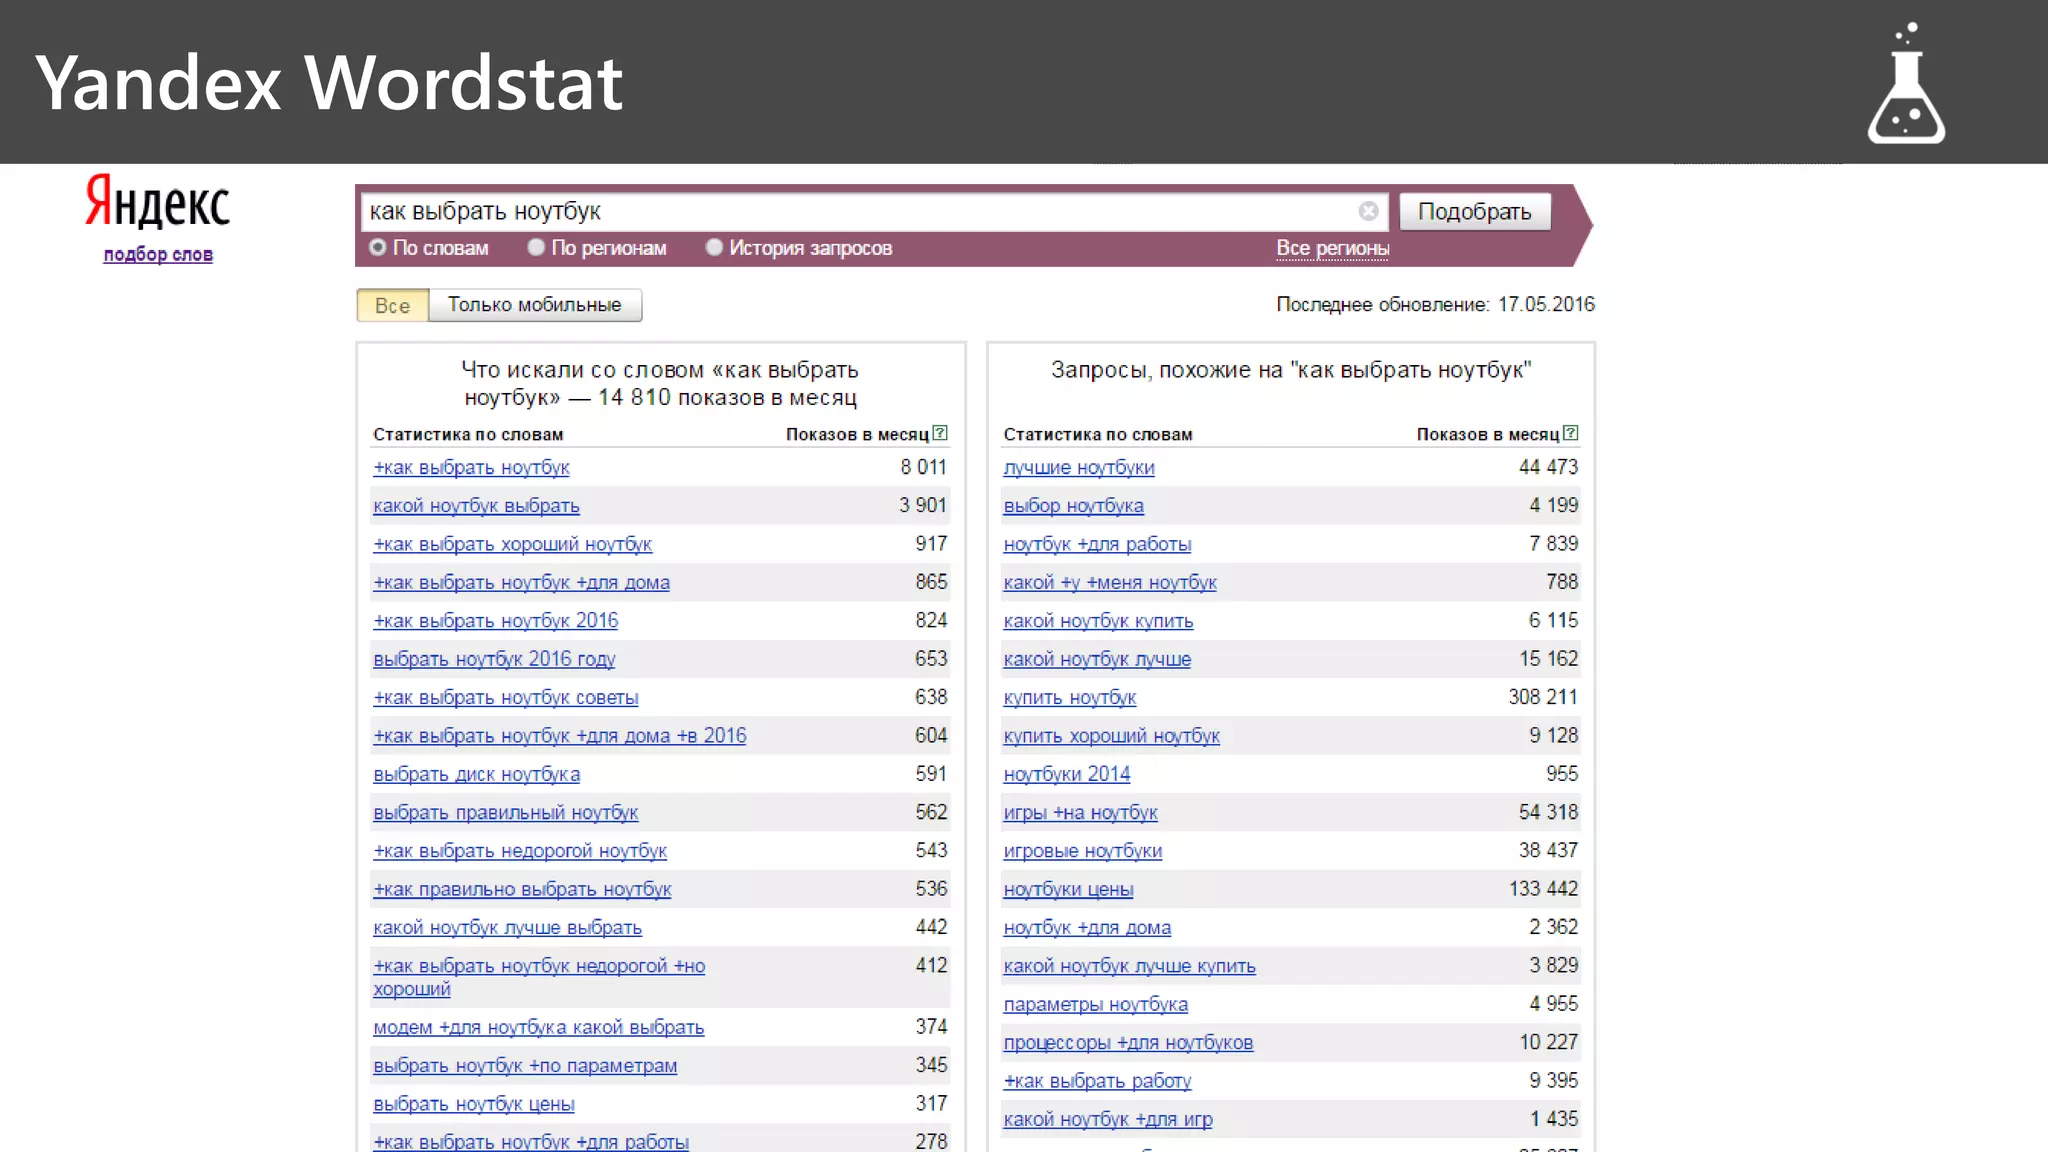Open the +как выбрать хороший ноутбук link
The image size is (2048, 1152).
click(x=512, y=544)
